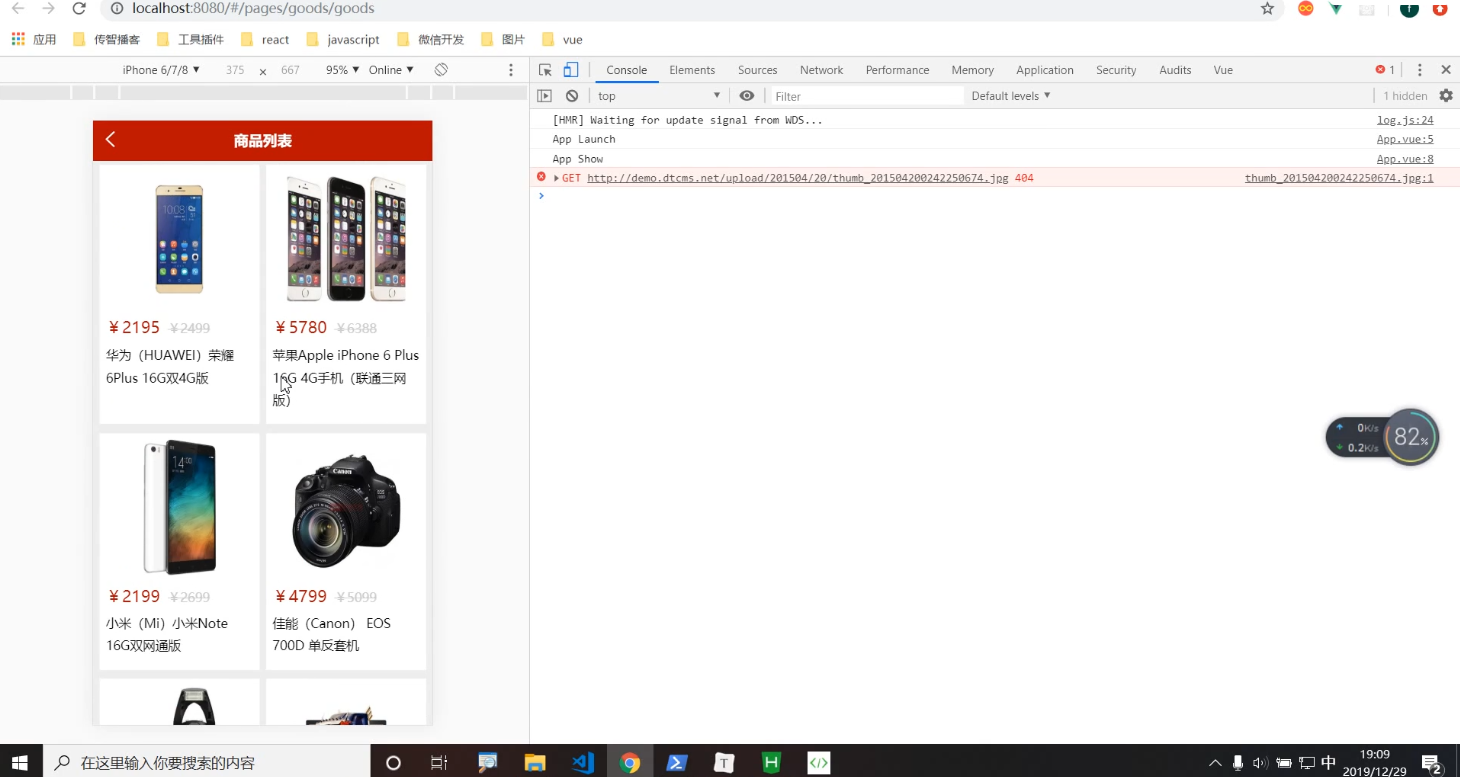
Task: Expand the 404 GET error entry
Action: tap(556, 178)
